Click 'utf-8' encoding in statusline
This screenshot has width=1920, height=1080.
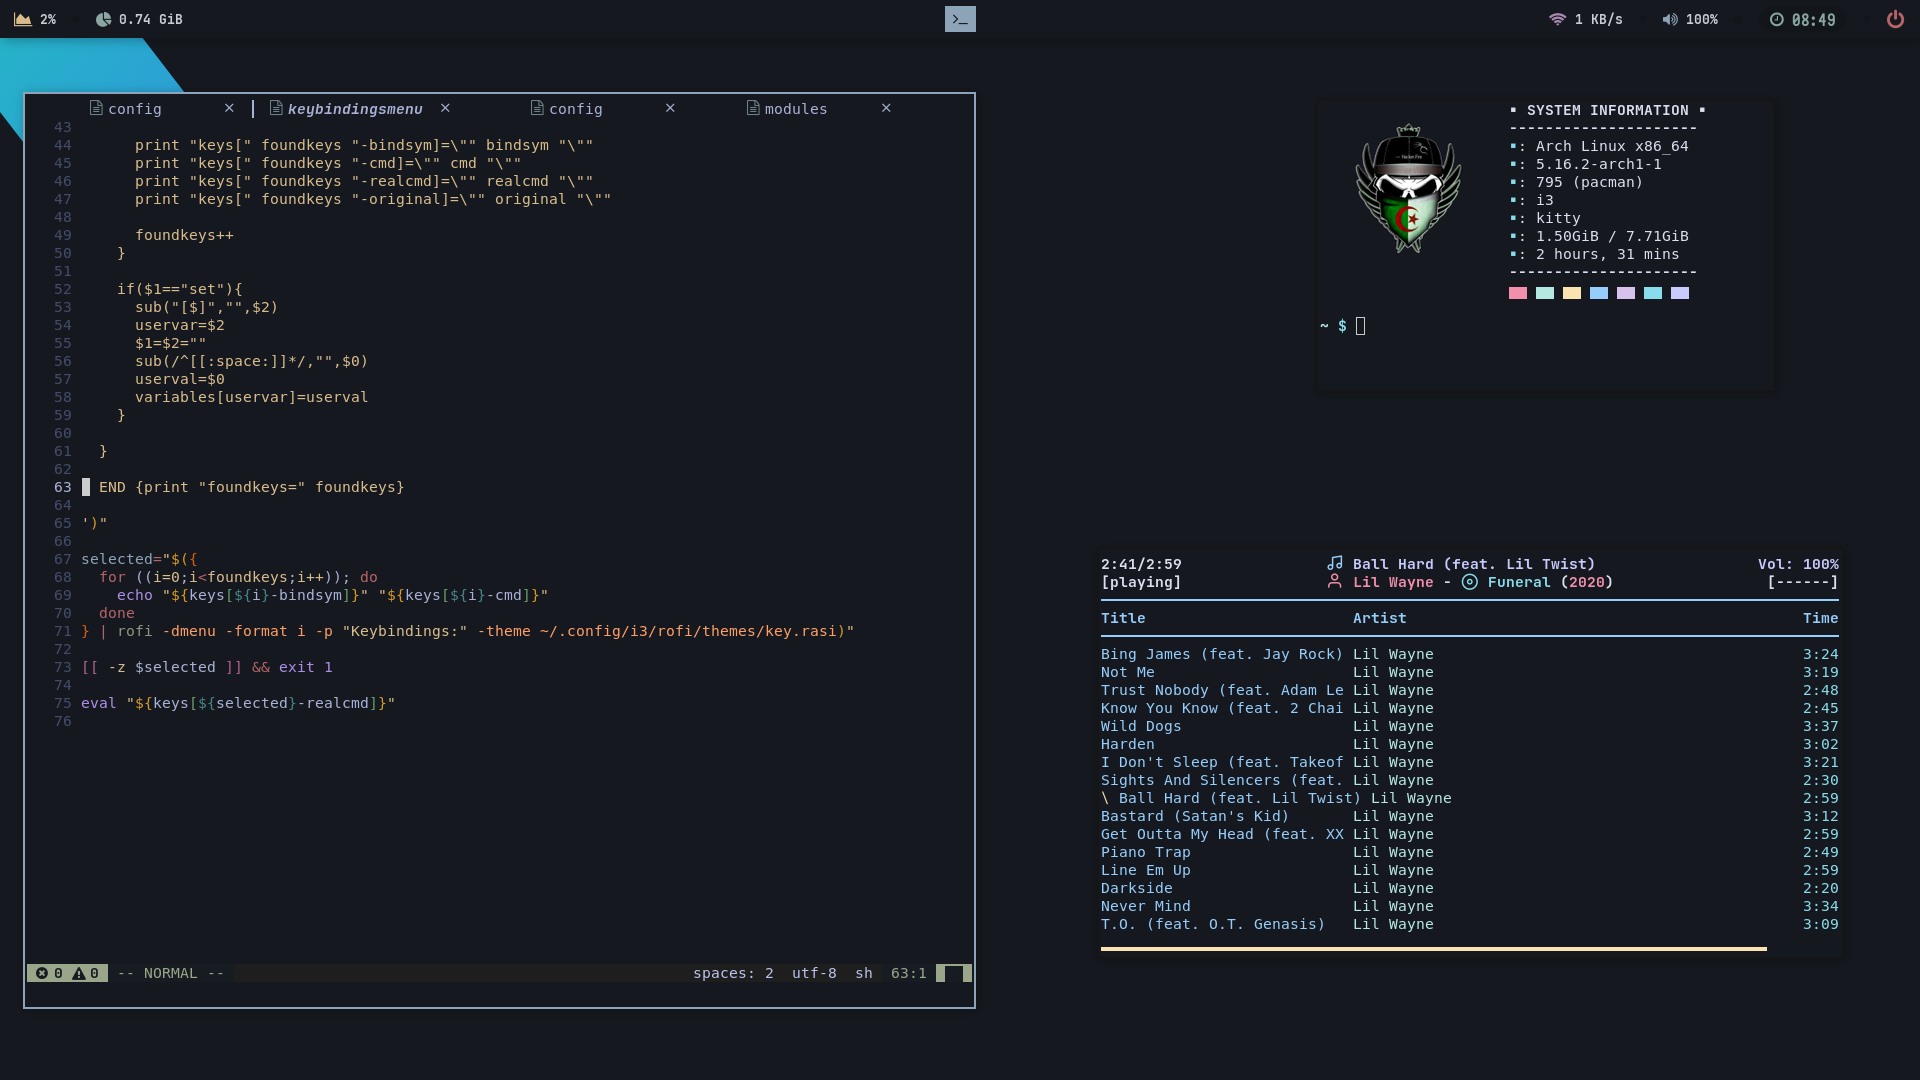point(814,973)
